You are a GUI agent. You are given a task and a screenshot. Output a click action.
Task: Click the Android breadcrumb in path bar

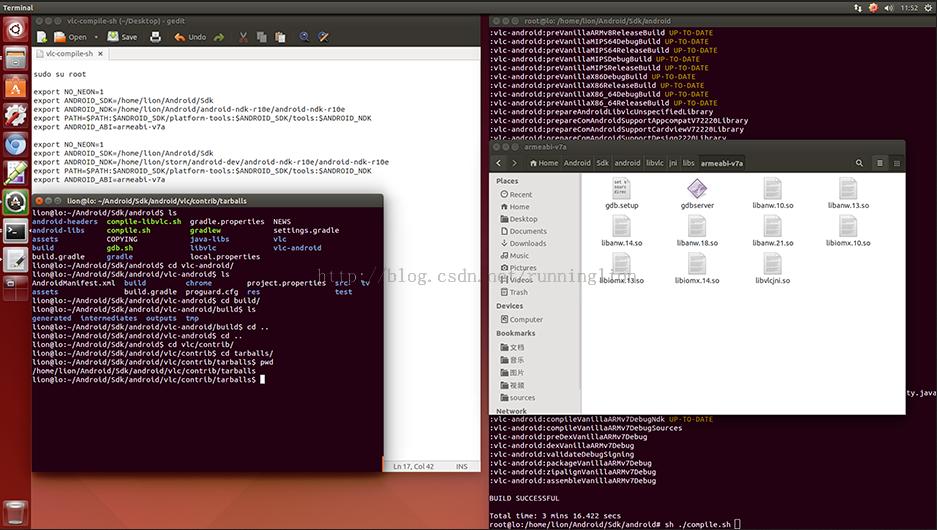[x=577, y=163]
